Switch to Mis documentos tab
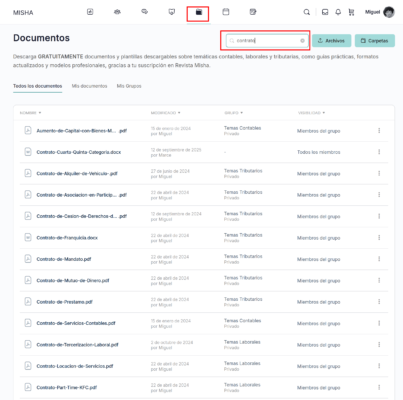403x400 pixels. click(89, 86)
